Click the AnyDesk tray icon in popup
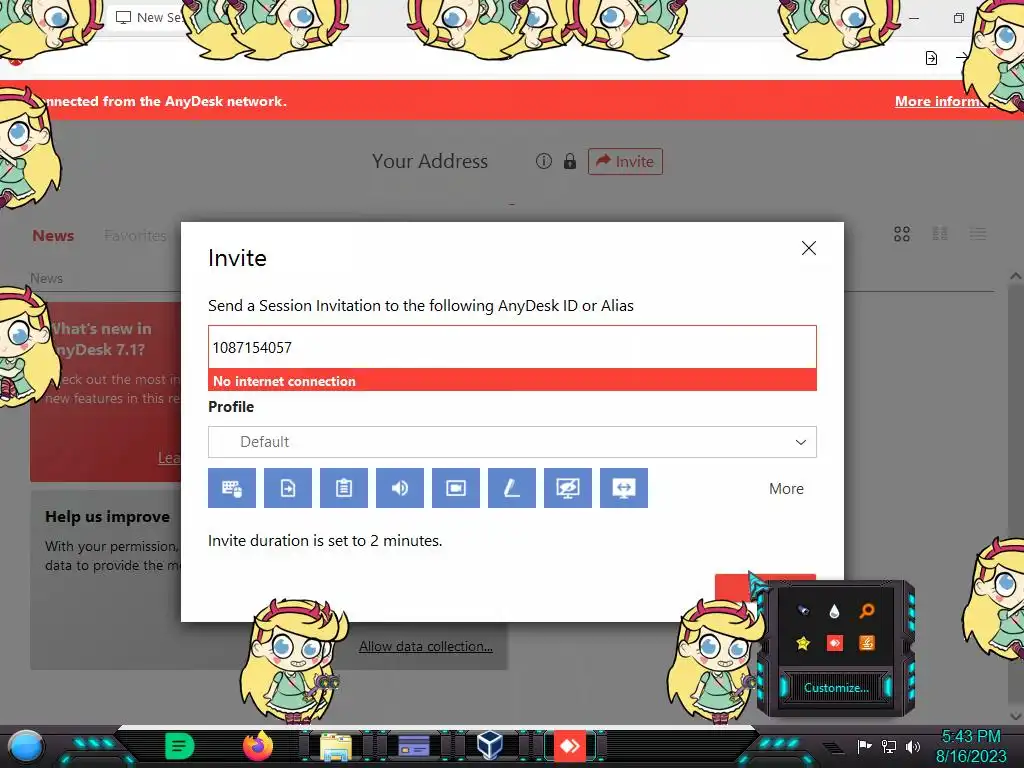This screenshot has height=768, width=1024. (835, 643)
